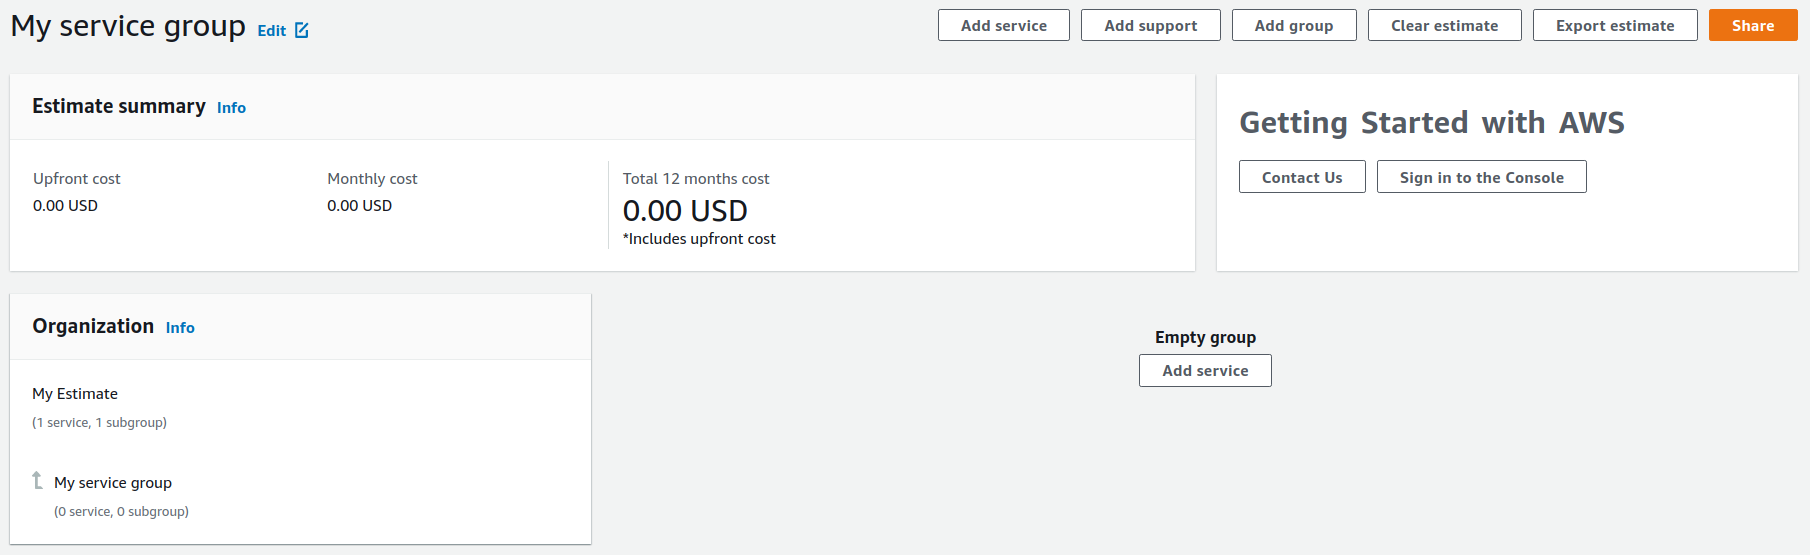Viewport: 1810px width, 555px height.
Task: Click Add service under Empty group
Action: pos(1205,371)
